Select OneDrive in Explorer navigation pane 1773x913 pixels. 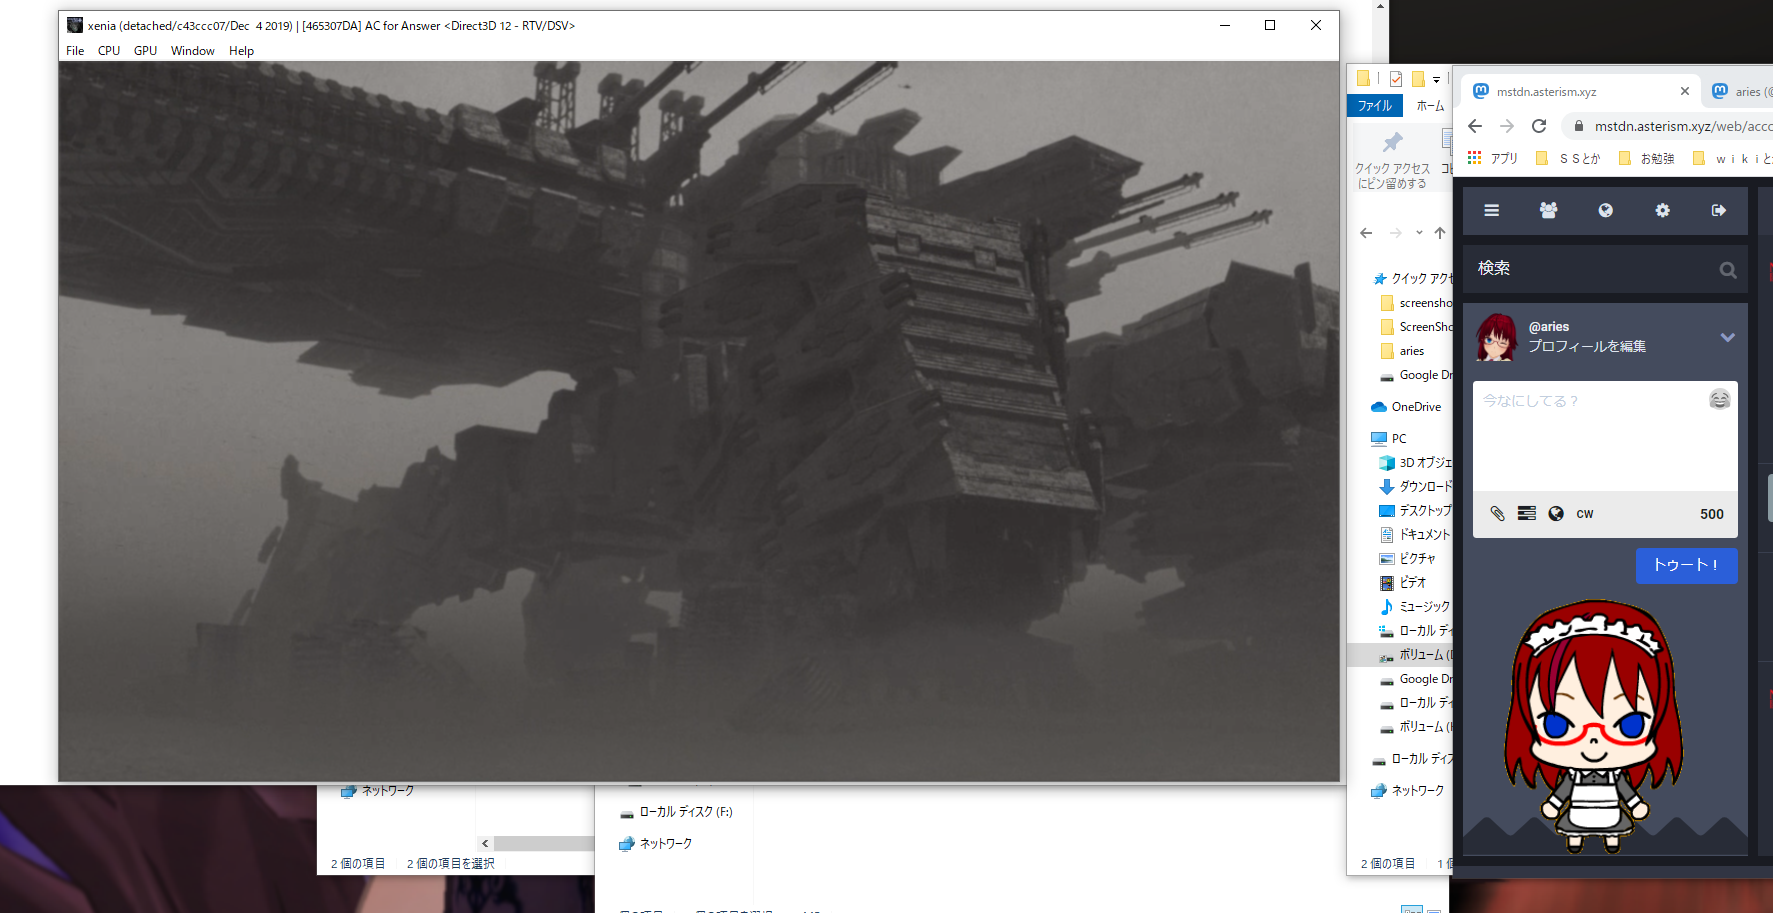point(1415,407)
